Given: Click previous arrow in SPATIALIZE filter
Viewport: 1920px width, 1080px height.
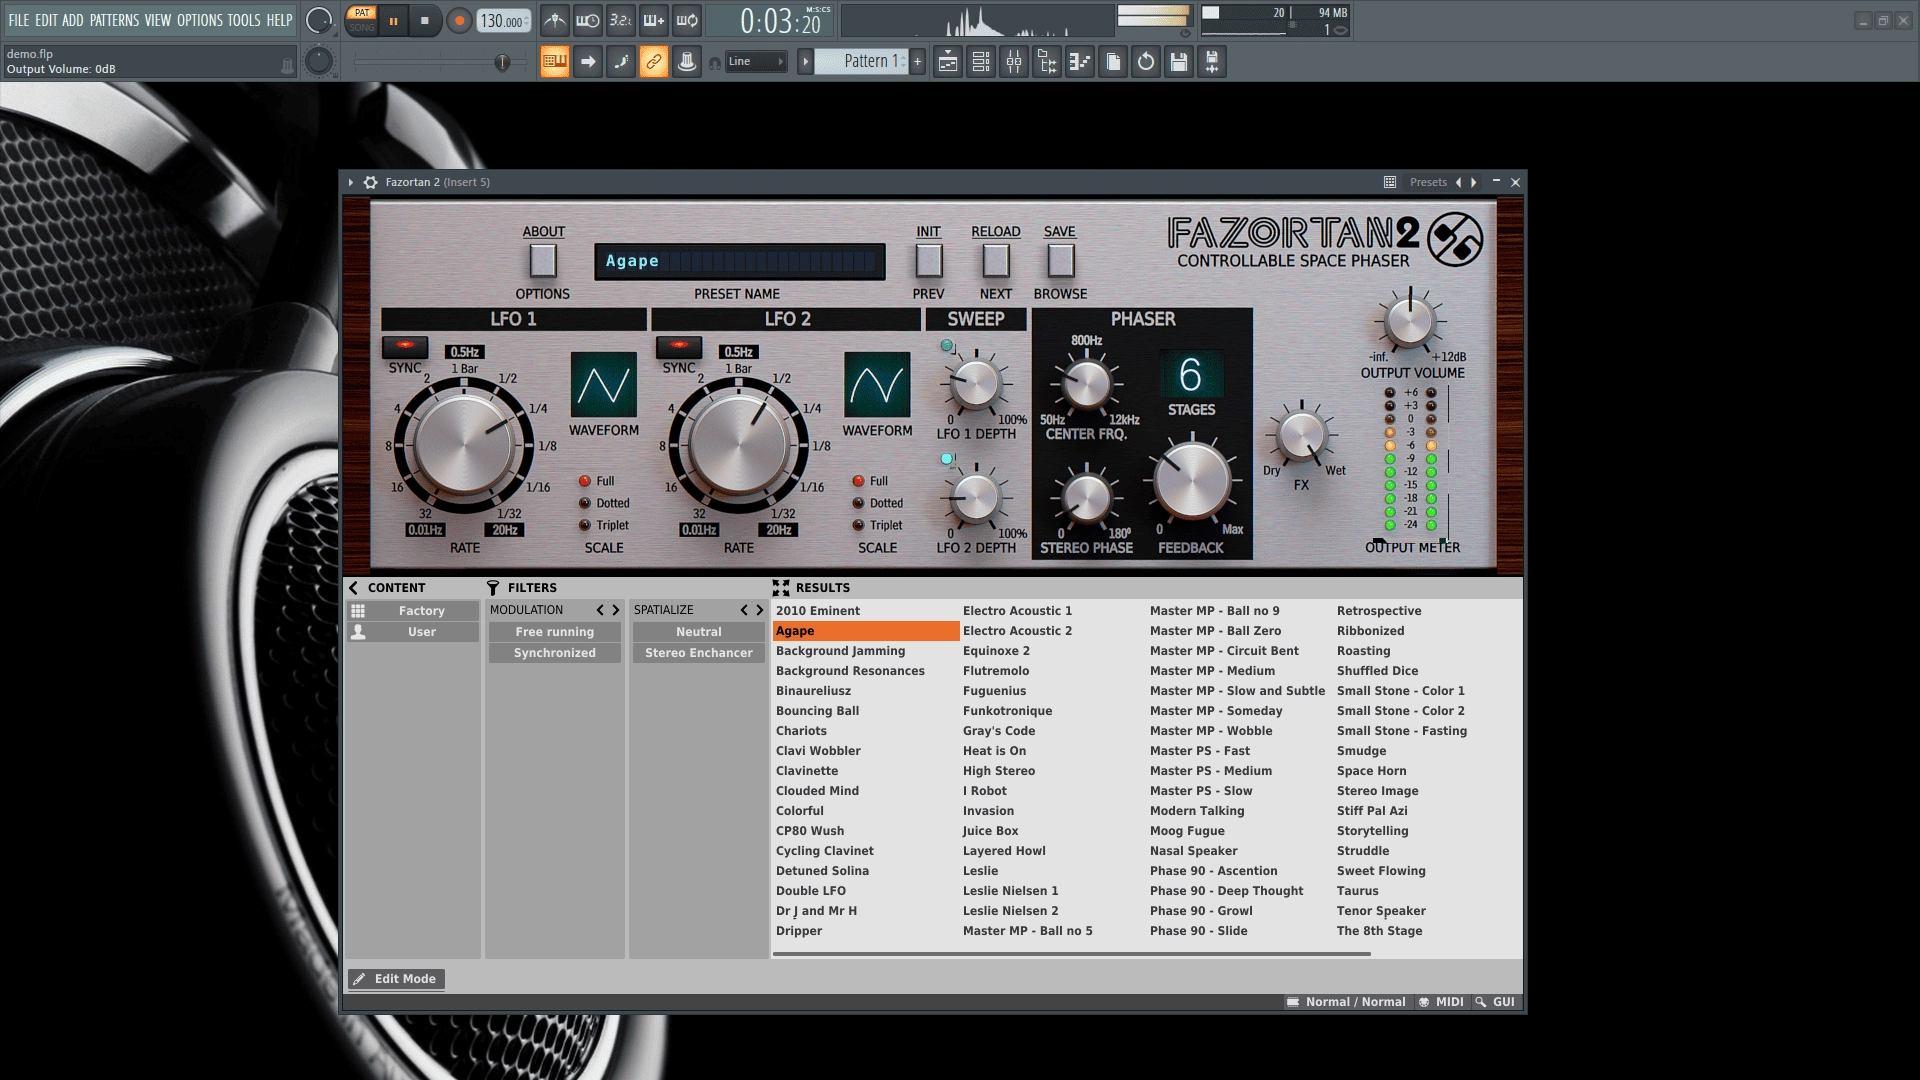Looking at the screenshot, I should coord(744,610).
